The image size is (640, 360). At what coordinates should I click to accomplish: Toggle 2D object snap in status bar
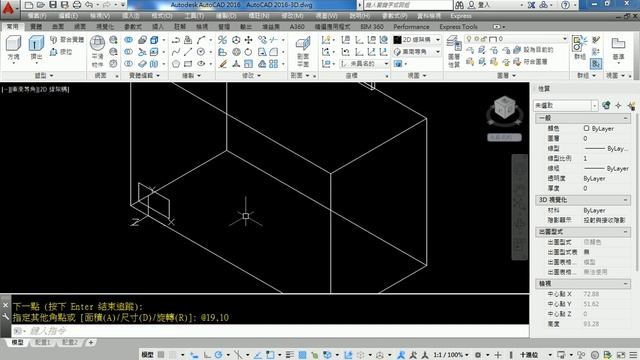(270, 355)
